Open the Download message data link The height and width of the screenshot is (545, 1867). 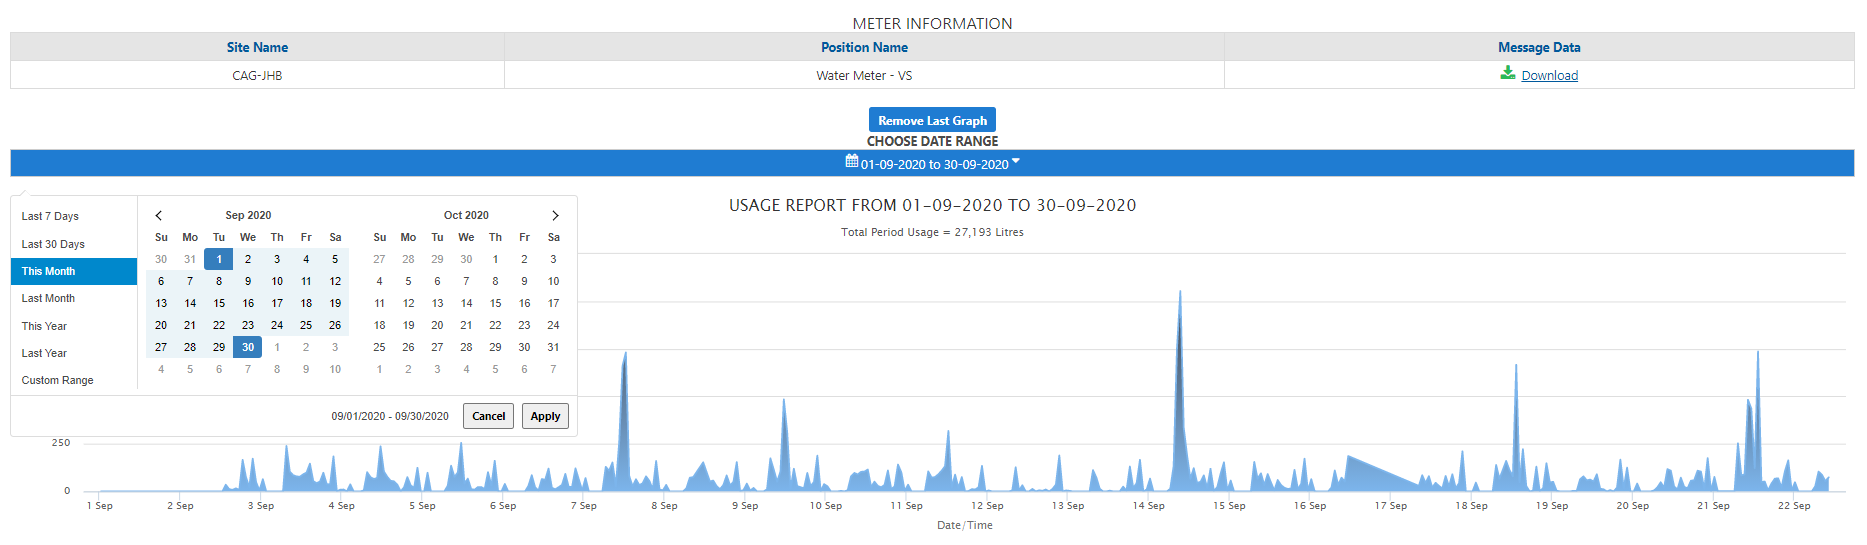click(x=1549, y=75)
